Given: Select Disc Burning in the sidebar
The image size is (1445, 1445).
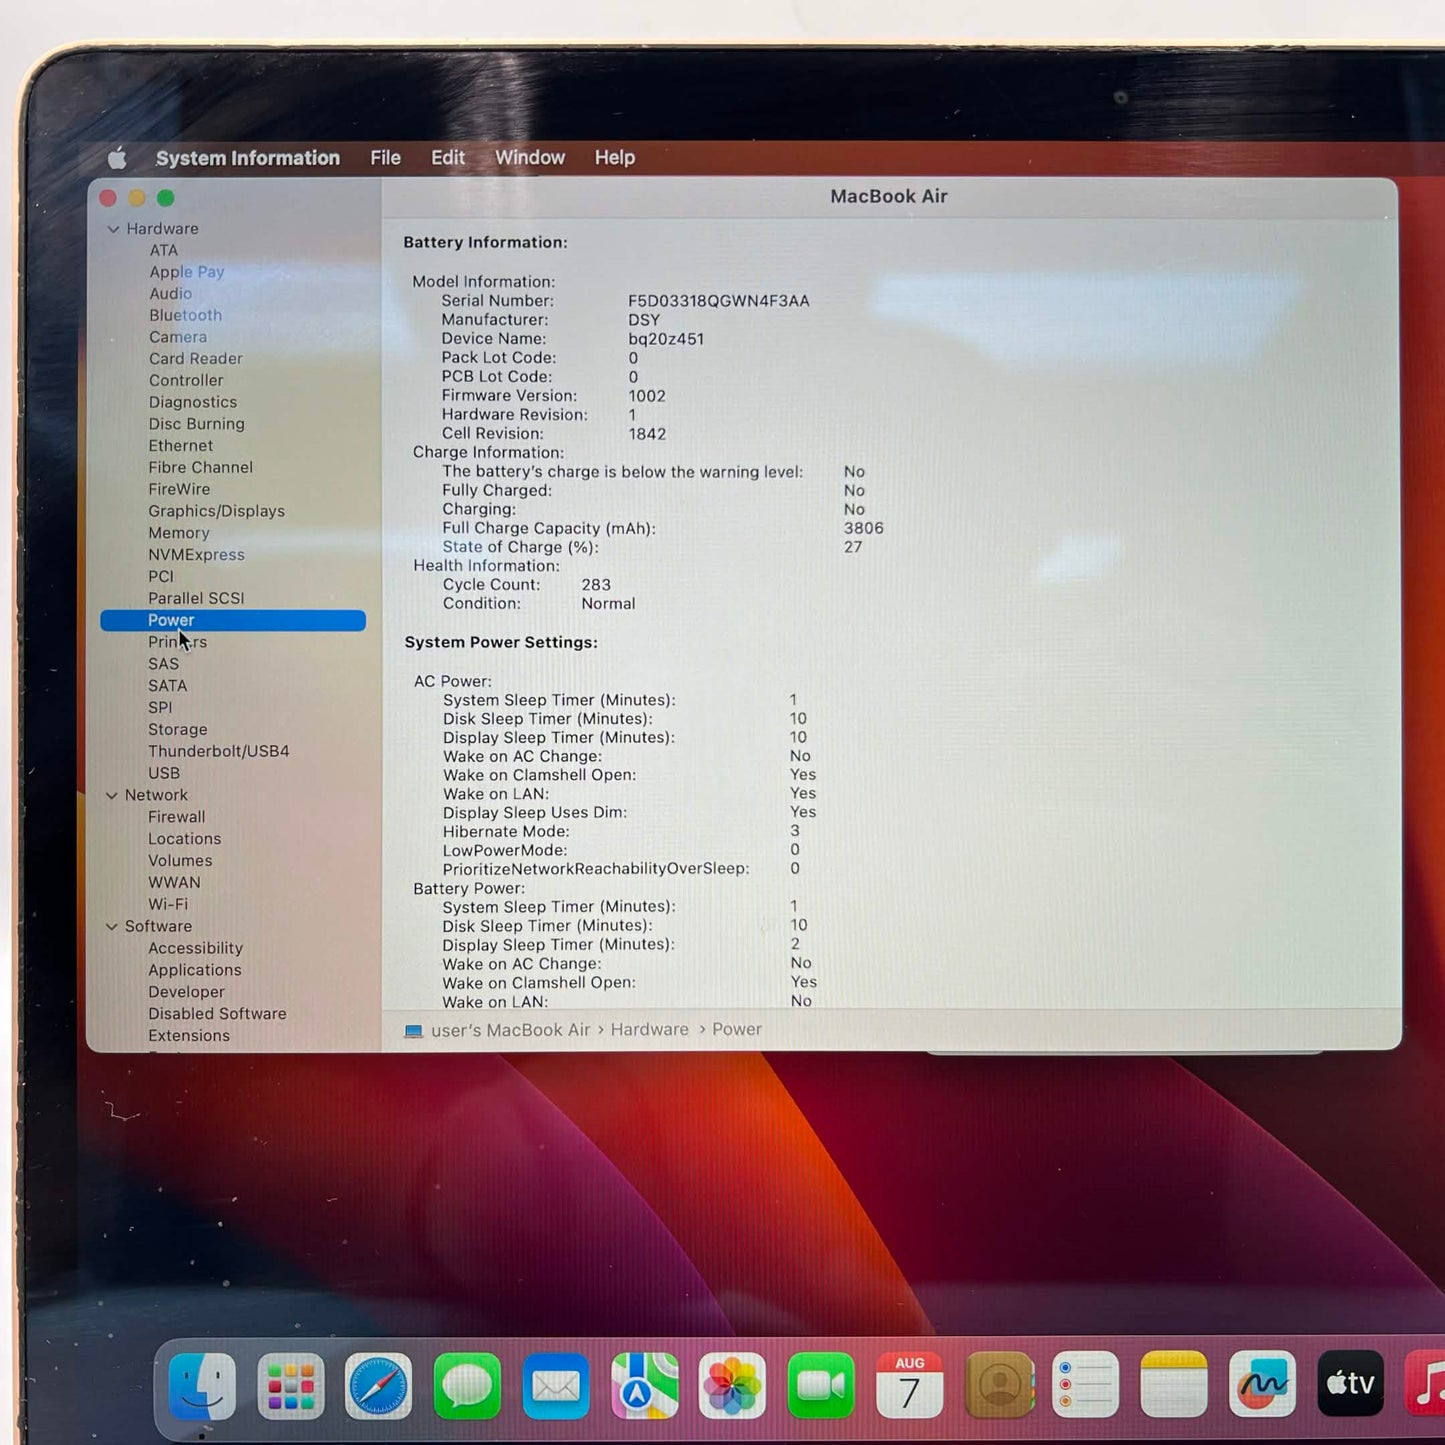Looking at the screenshot, I should tap(197, 424).
